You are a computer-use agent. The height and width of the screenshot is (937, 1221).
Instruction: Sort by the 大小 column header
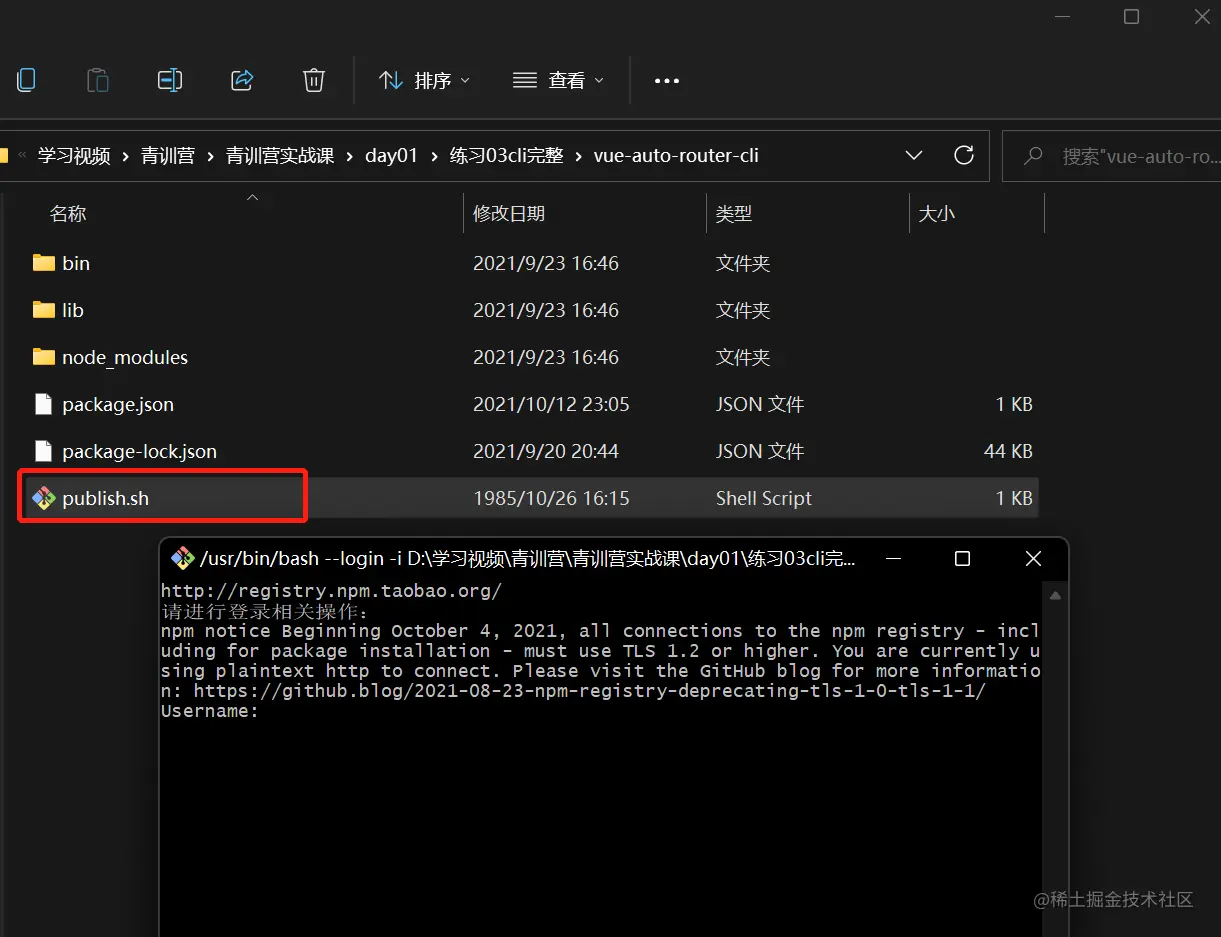[937, 213]
